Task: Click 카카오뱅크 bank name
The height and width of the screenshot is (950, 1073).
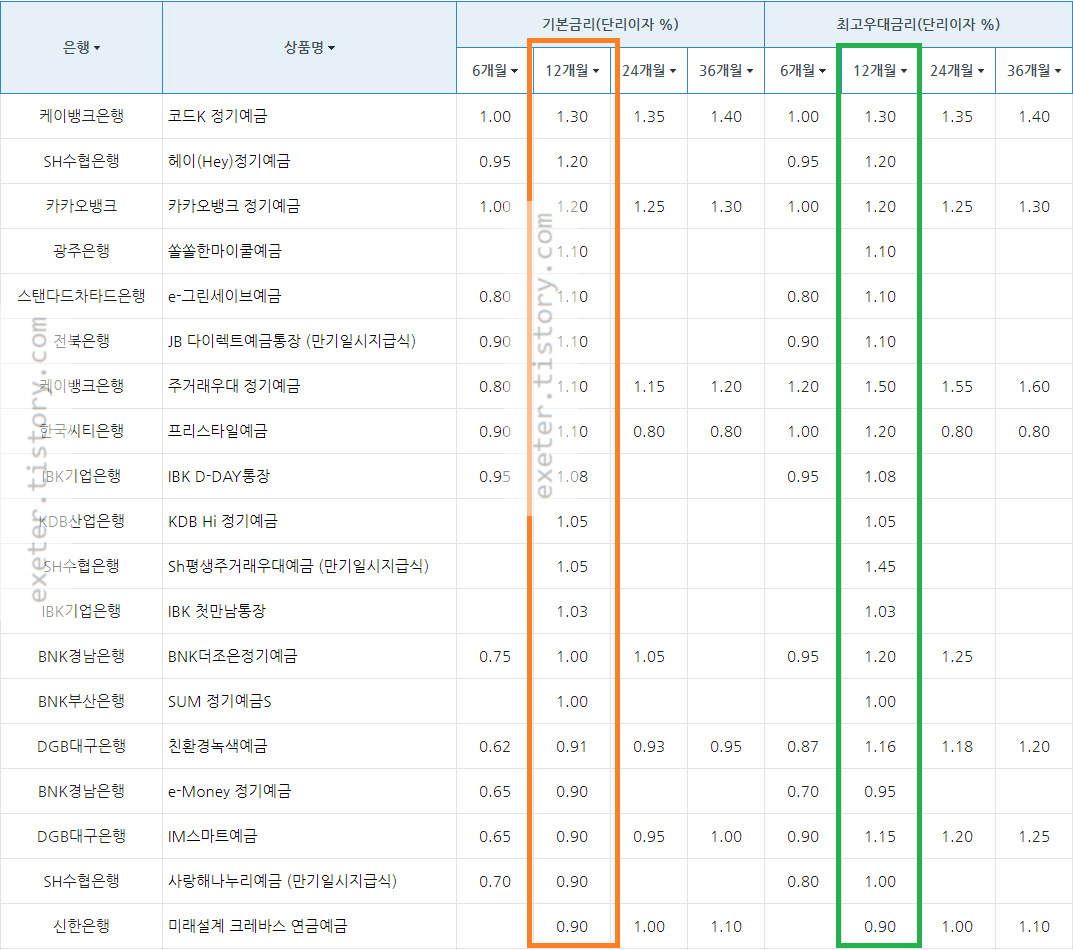Action: pyautogui.click(x=81, y=206)
